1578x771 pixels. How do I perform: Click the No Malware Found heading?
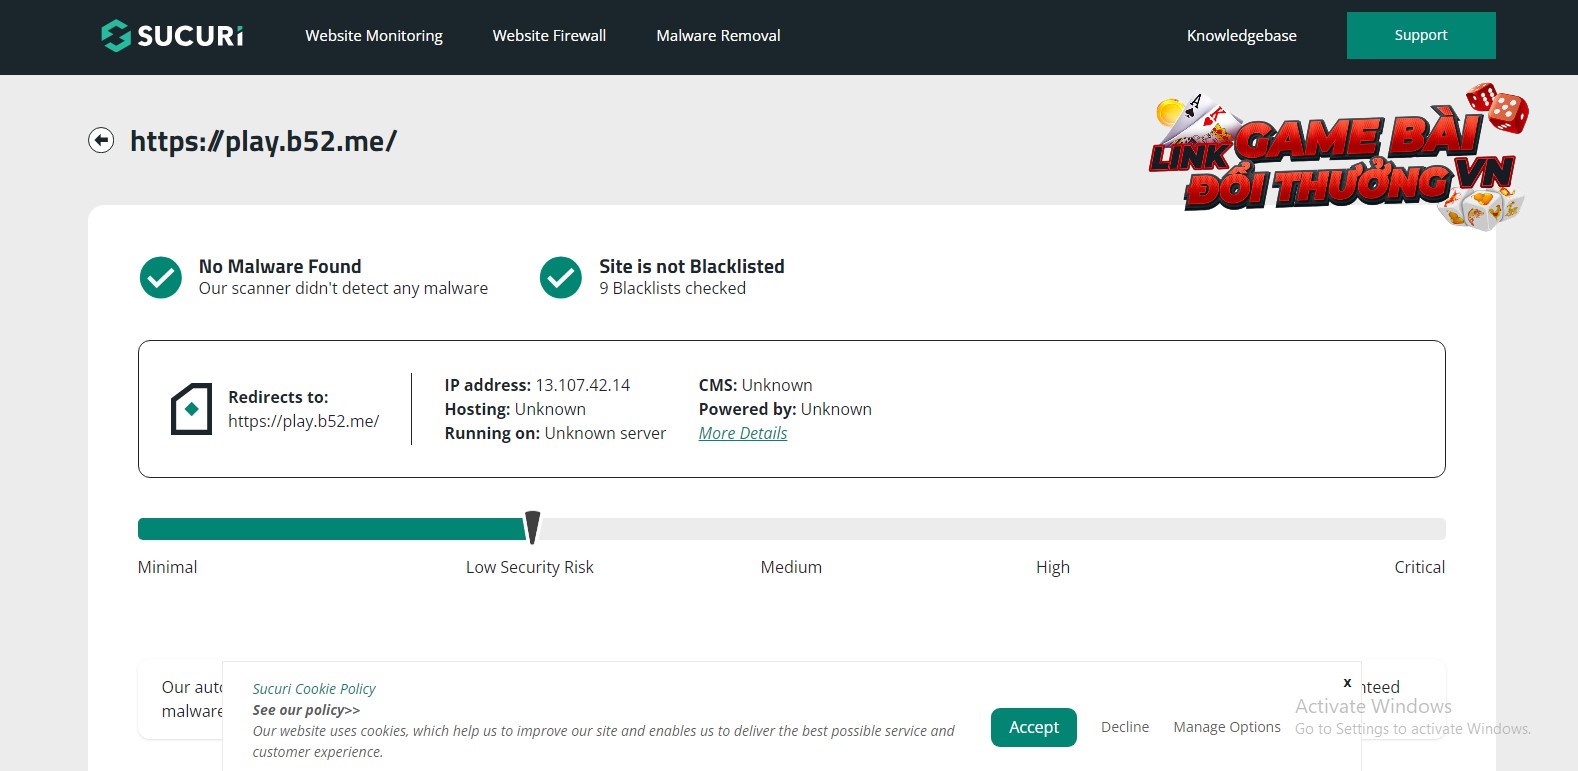tap(280, 266)
